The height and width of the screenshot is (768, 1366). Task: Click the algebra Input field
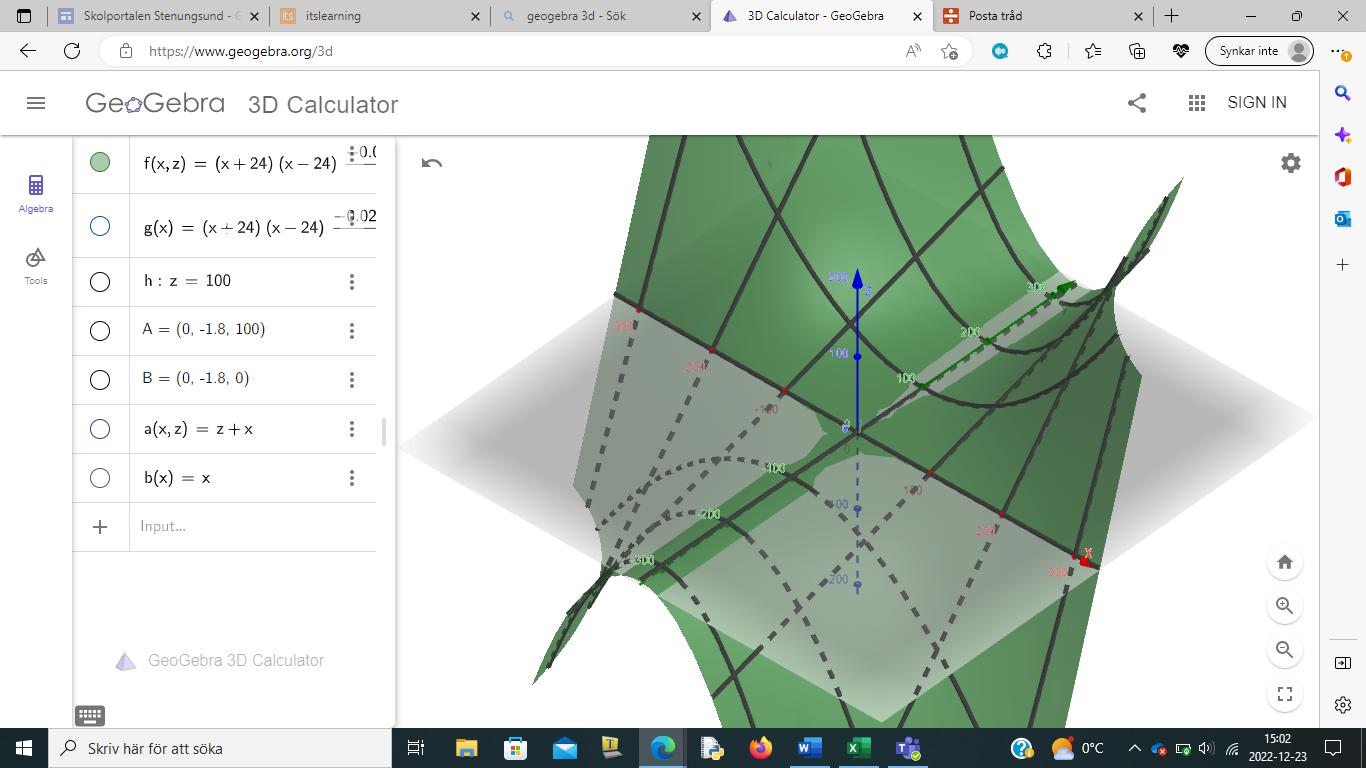(250, 527)
